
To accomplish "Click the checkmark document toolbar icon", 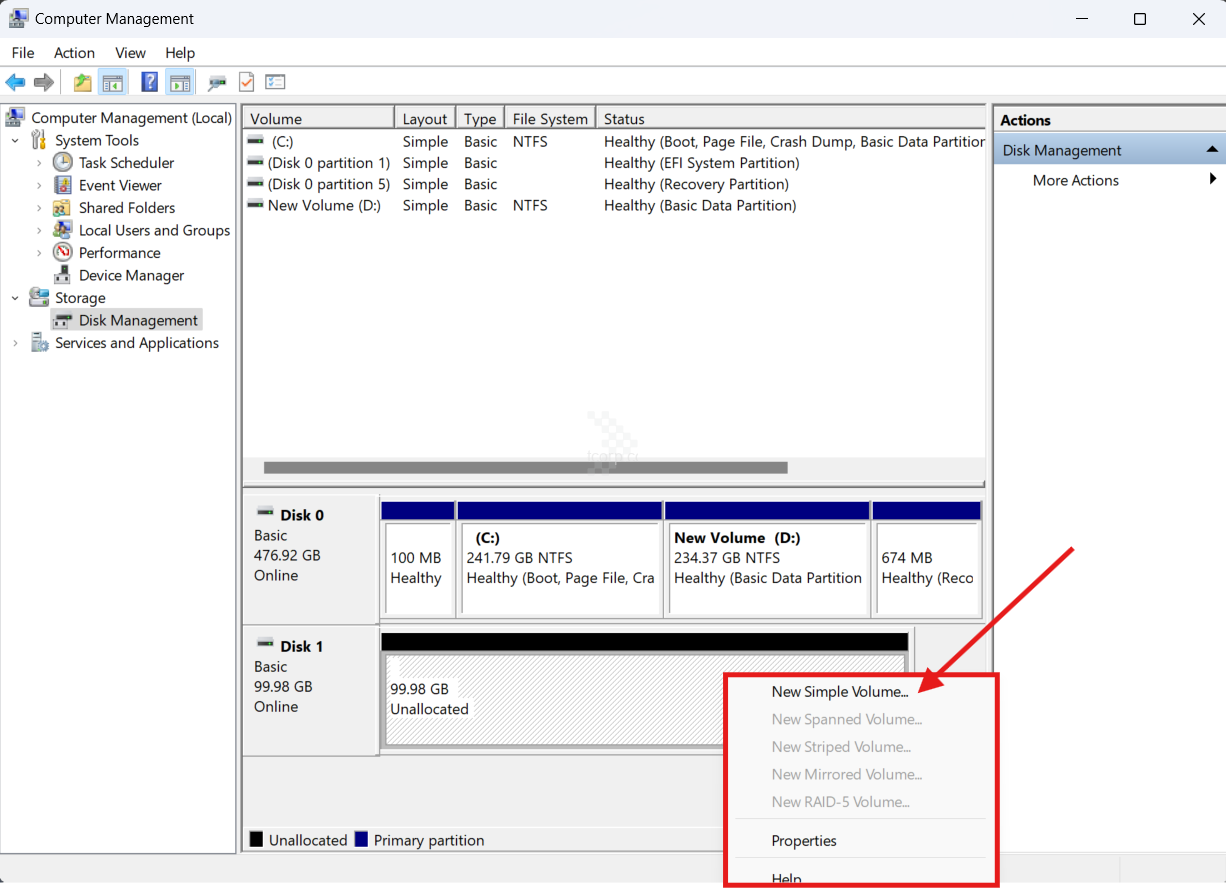I will tap(246, 83).
